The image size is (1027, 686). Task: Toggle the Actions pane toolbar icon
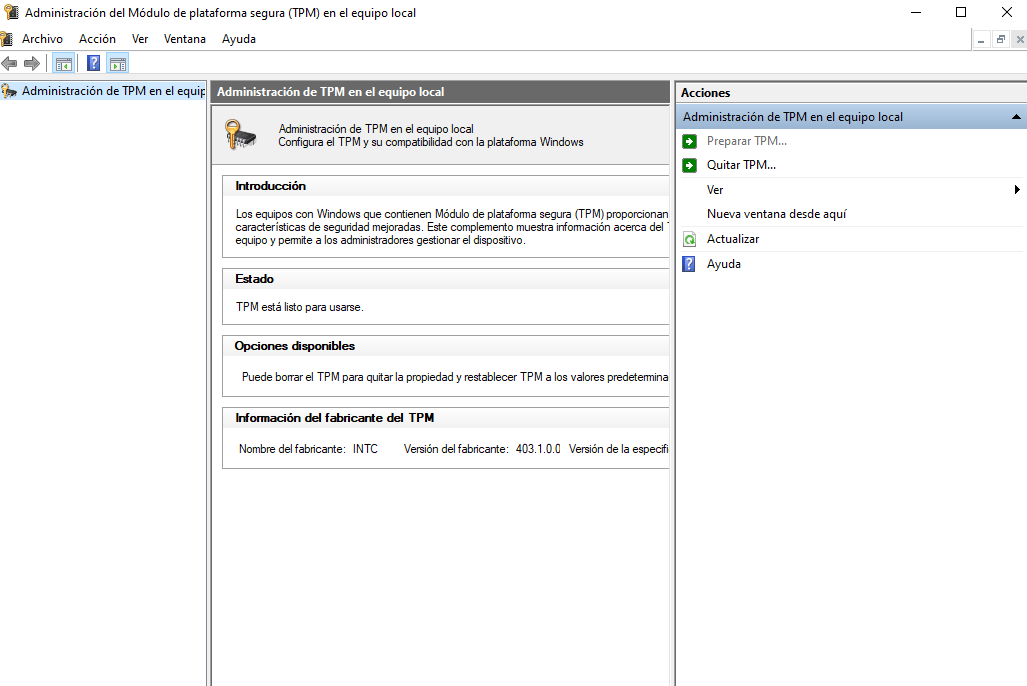click(x=118, y=64)
